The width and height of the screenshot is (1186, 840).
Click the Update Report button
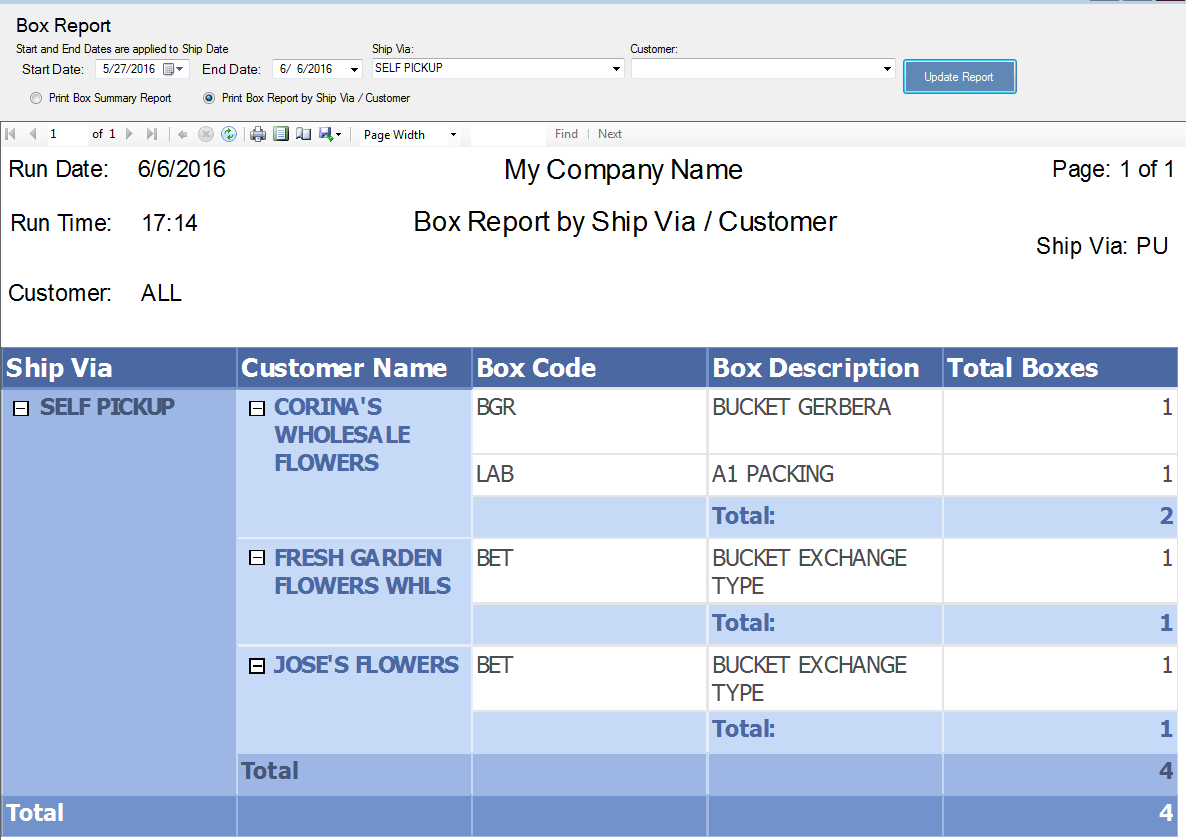(959, 76)
